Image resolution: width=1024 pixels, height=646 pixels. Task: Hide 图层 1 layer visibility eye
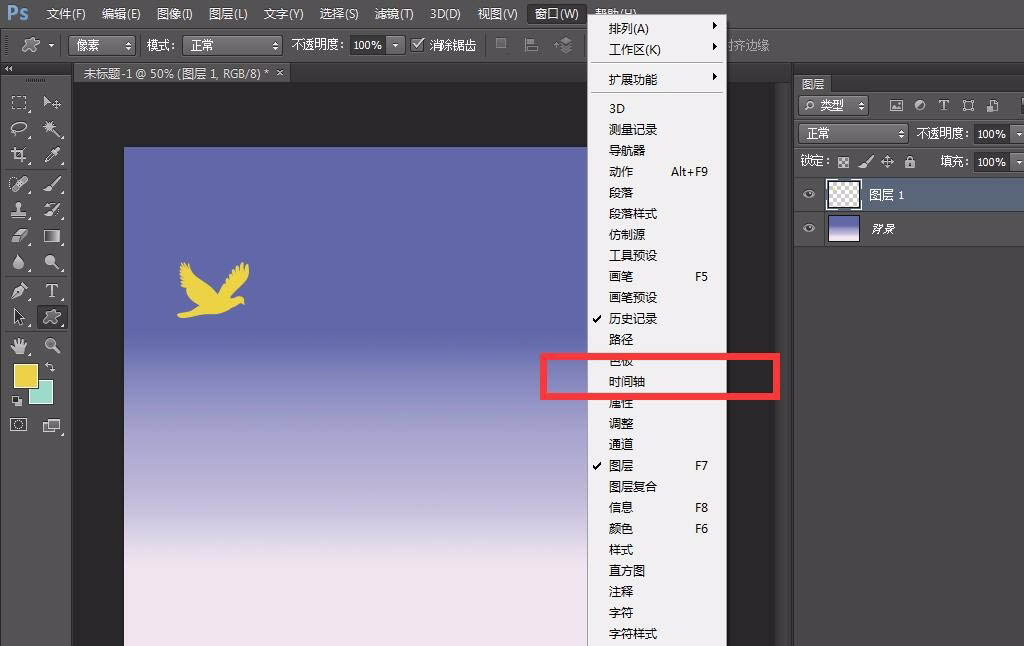[x=808, y=194]
